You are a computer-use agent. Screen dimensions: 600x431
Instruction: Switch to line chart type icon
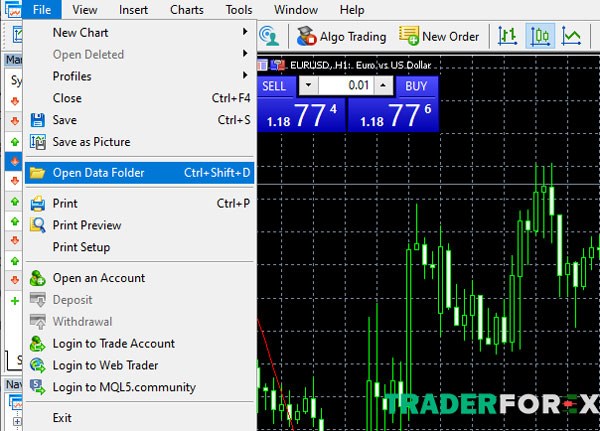point(571,36)
